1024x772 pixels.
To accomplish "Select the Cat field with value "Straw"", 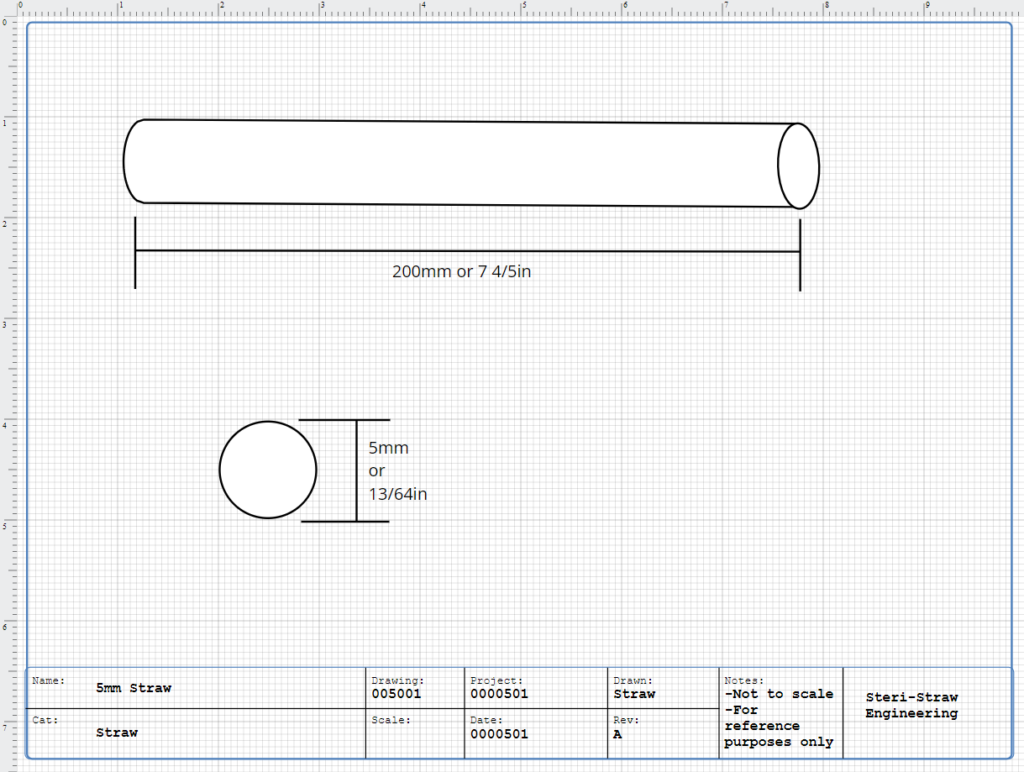I will pyautogui.click(x=117, y=732).
